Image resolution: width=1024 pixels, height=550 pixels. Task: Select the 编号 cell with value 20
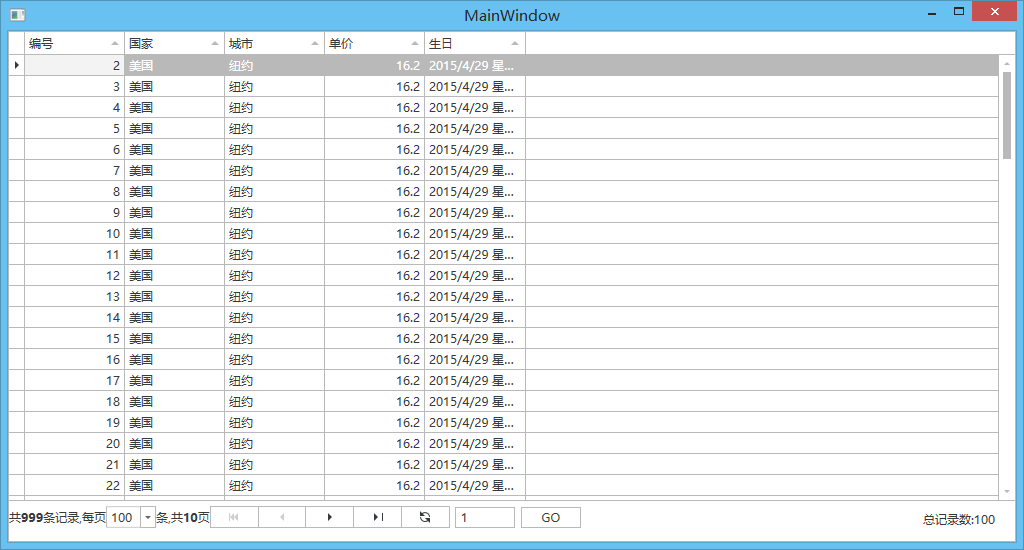click(74, 444)
